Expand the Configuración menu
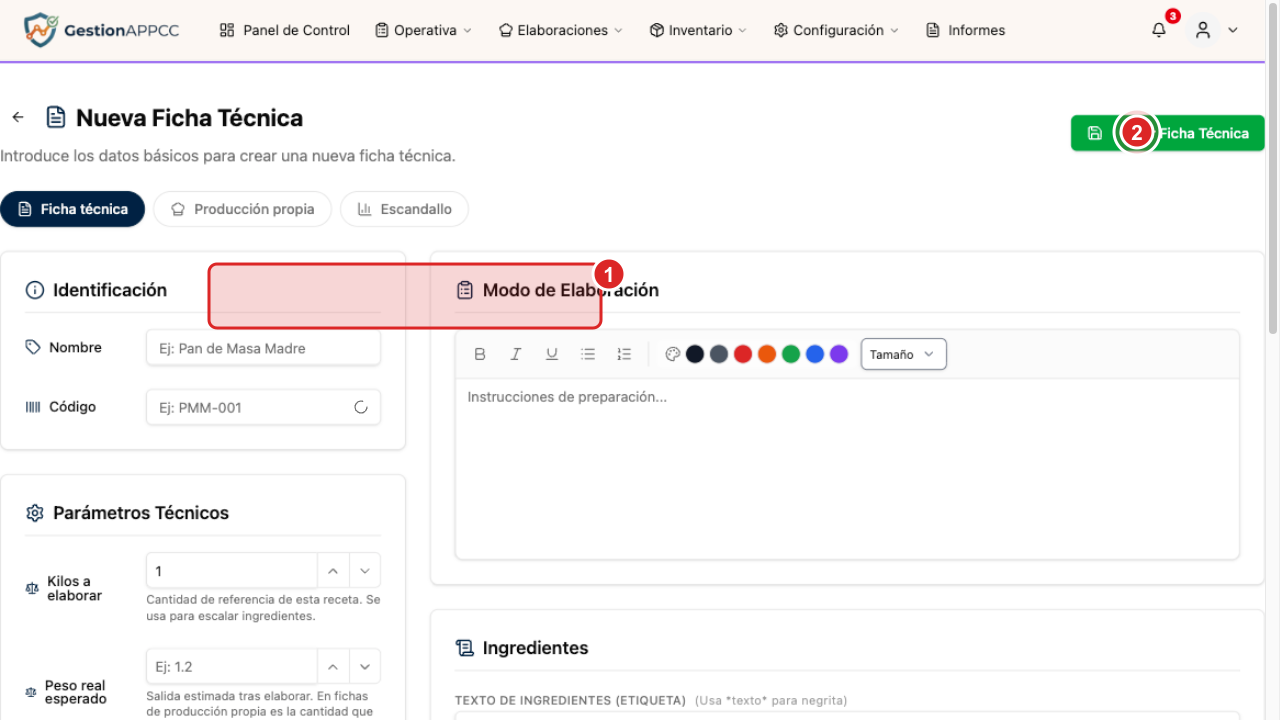 click(x=836, y=30)
